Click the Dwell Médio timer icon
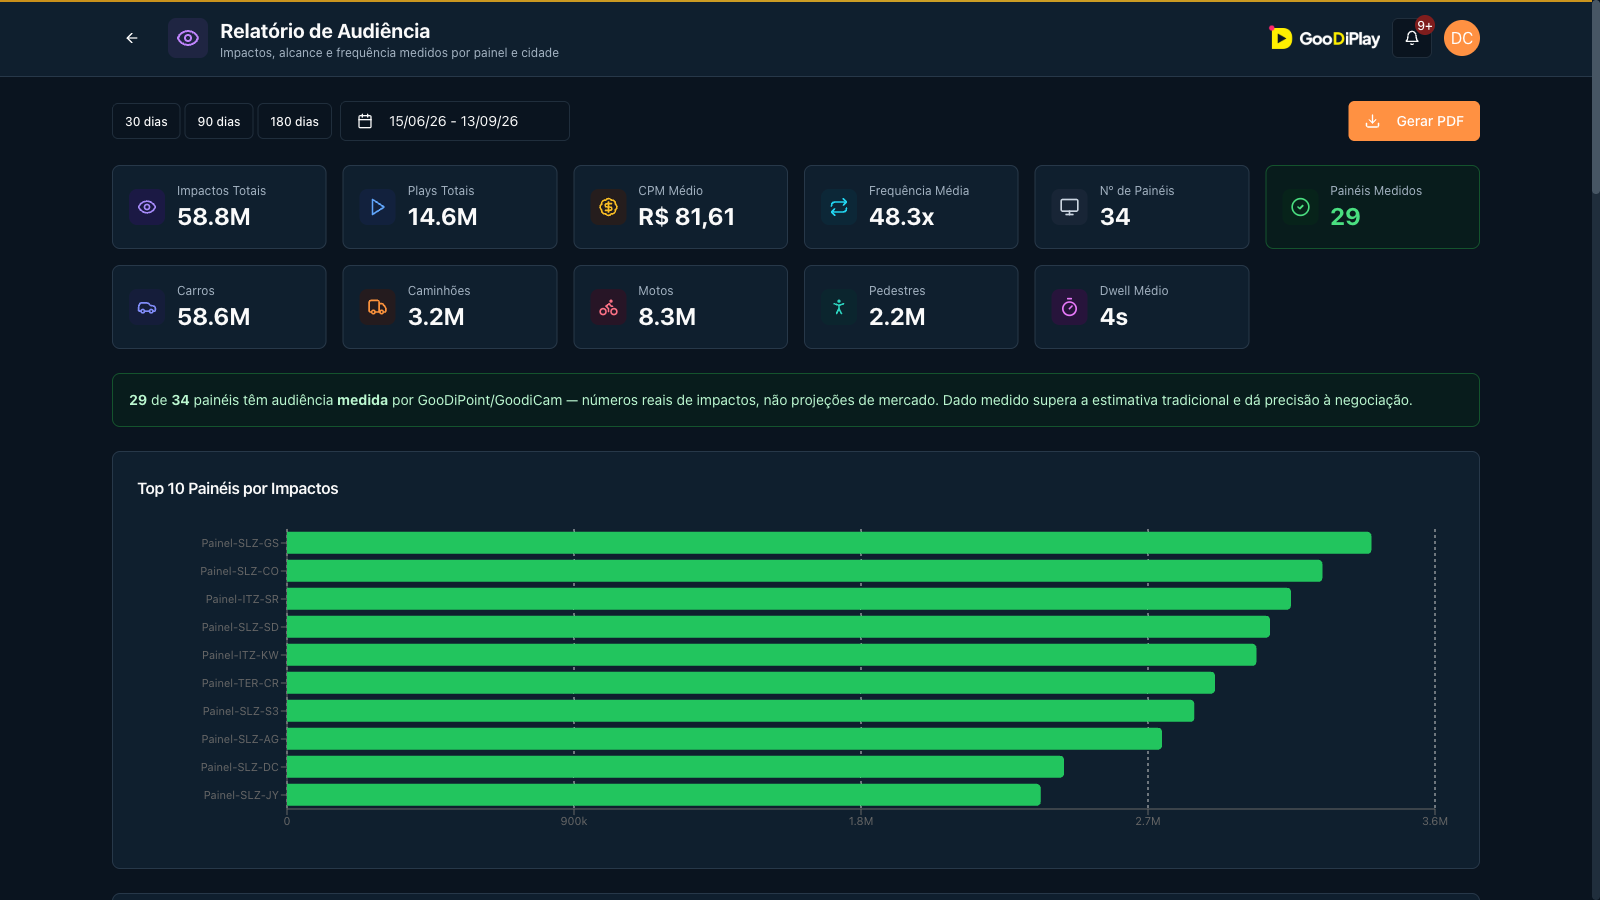 (x=1069, y=307)
